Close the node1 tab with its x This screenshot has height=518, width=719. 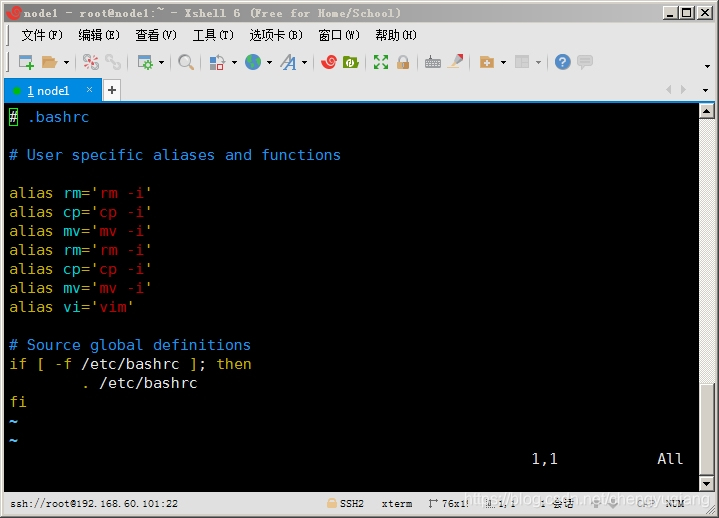[x=89, y=90]
